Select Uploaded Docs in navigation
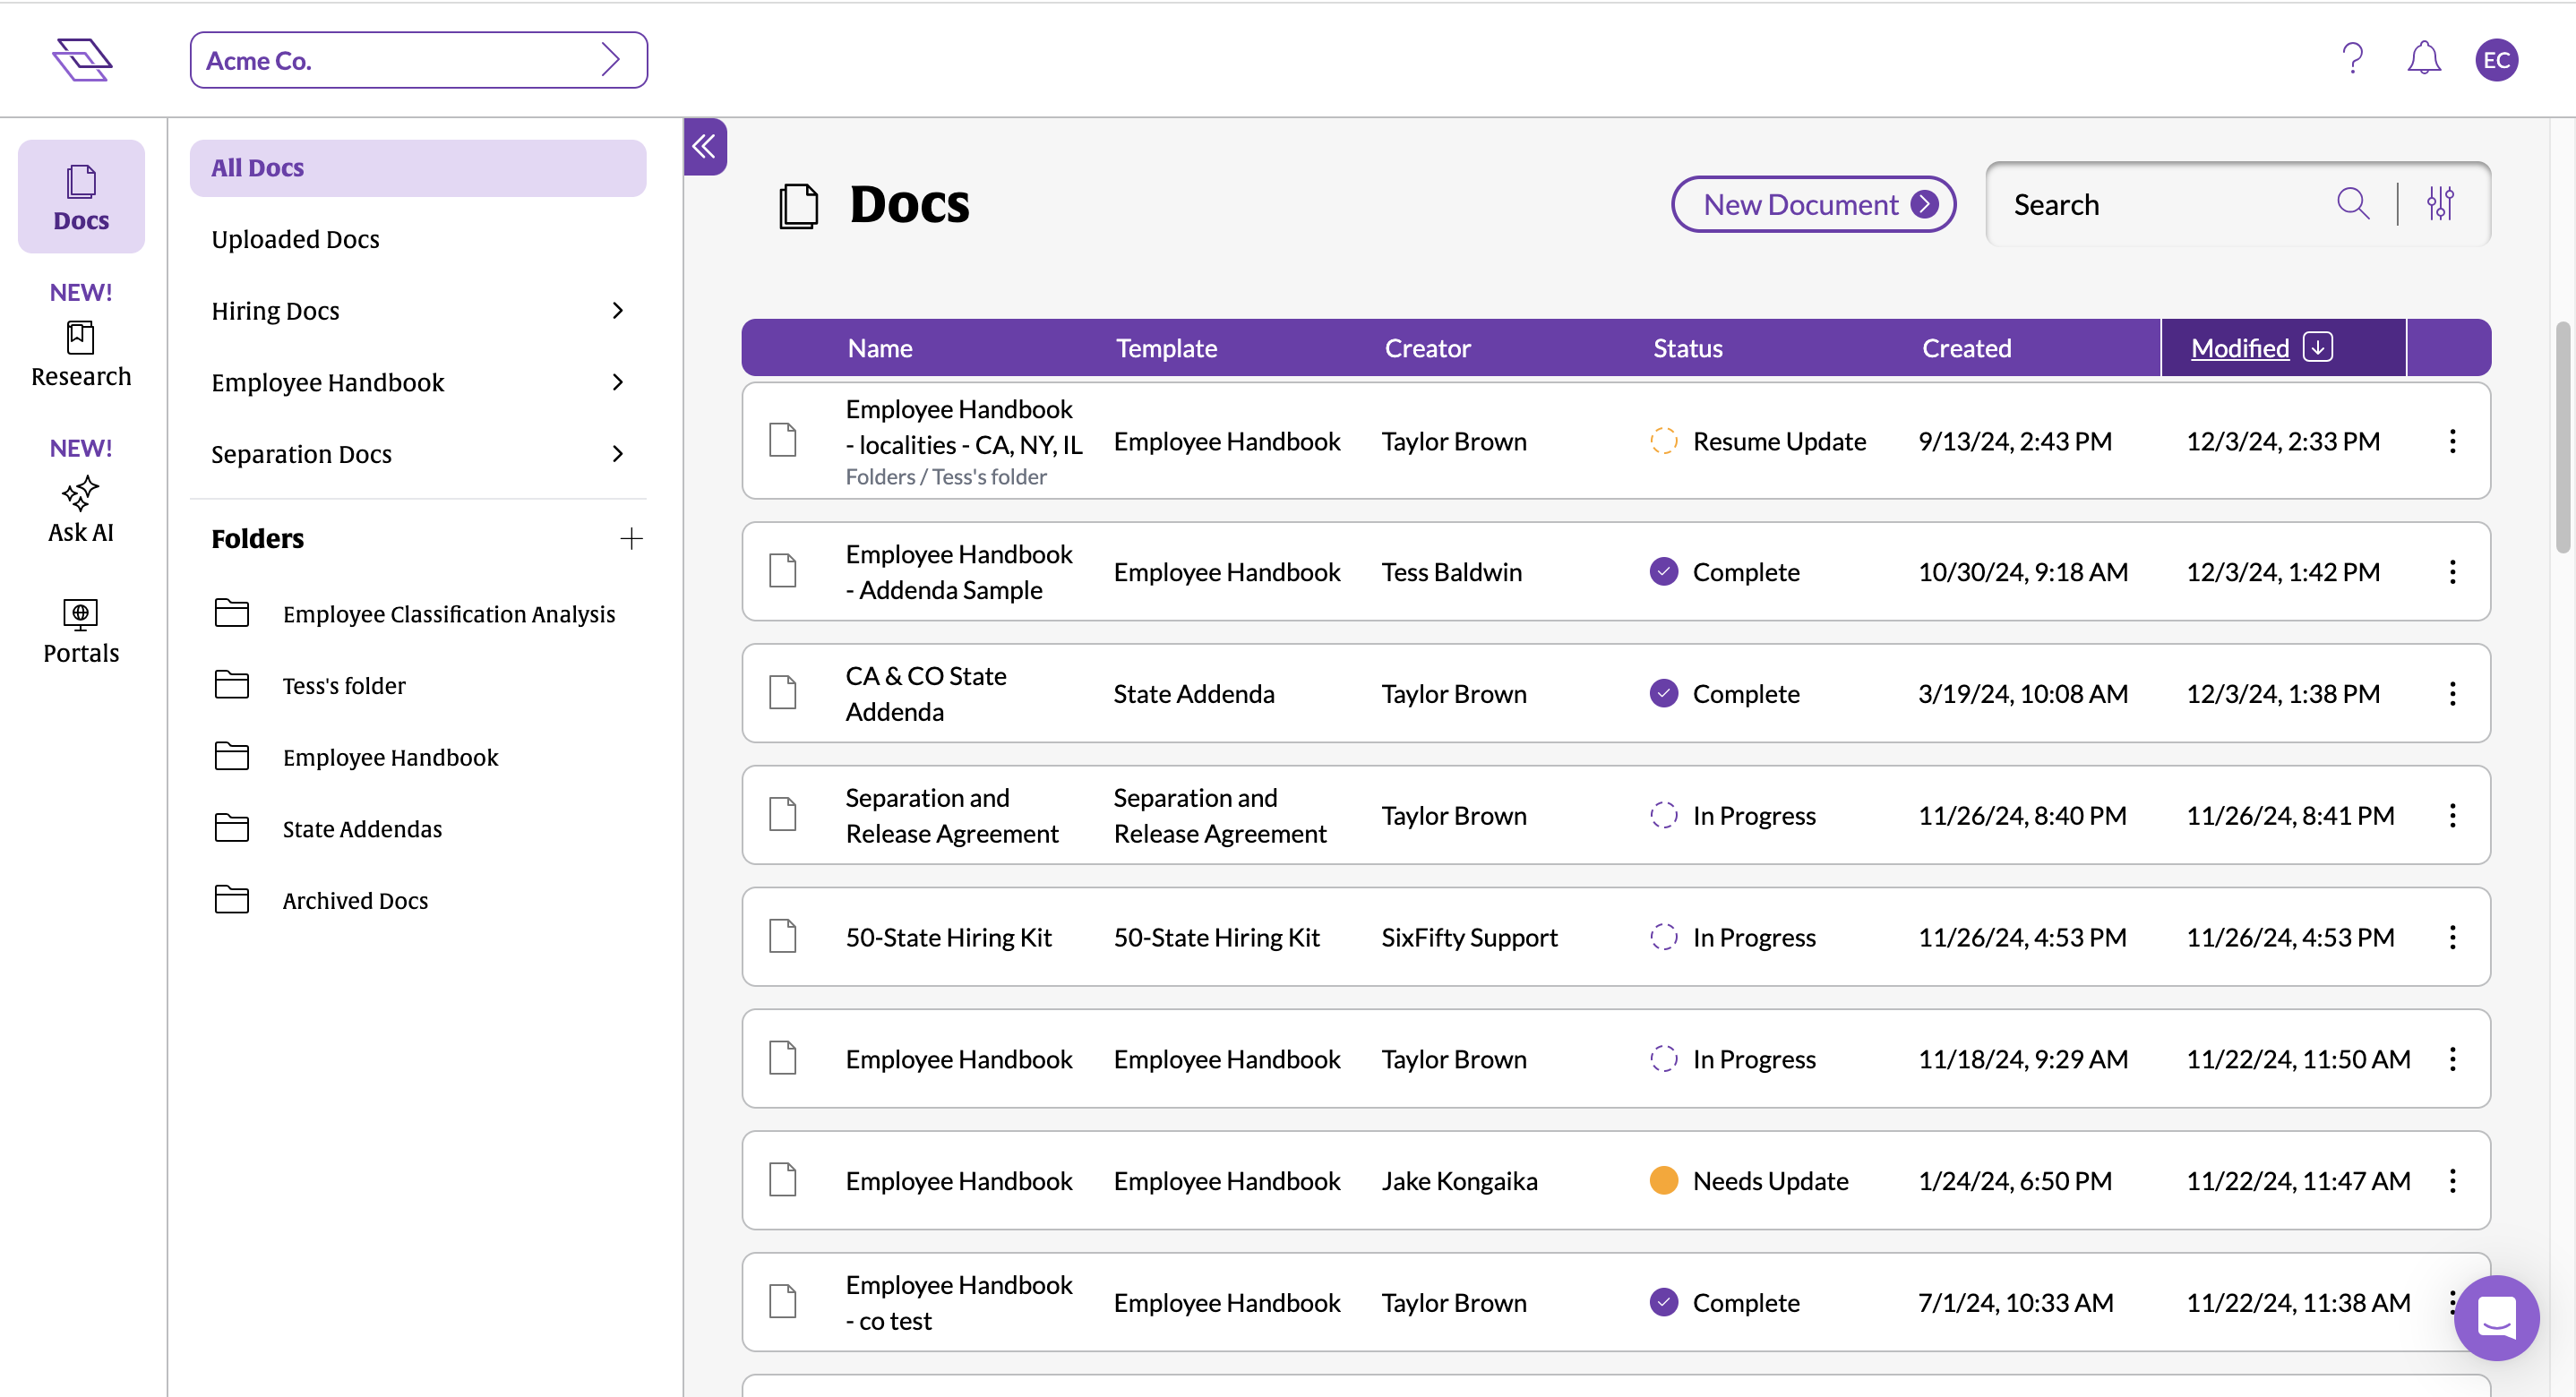2576x1397 pixels. point(296,239)
